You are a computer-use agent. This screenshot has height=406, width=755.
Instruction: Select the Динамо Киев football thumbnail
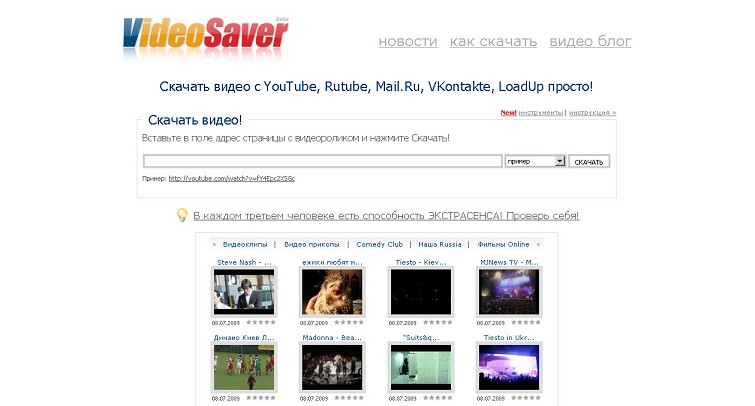[x=244, y=367]
